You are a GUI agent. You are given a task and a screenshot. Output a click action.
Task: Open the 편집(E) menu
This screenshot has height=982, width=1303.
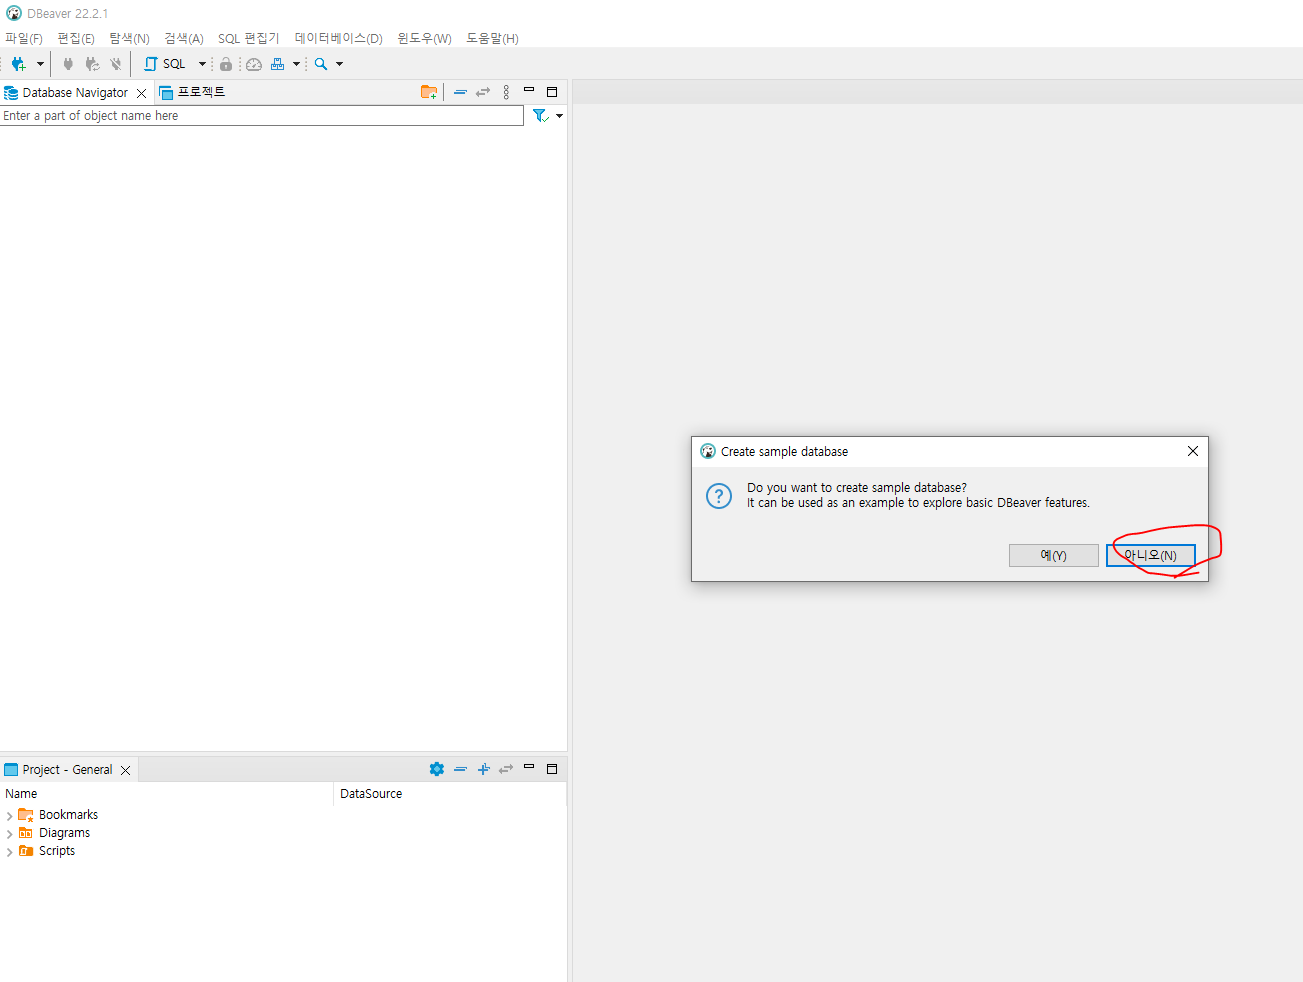pos(76,38)
